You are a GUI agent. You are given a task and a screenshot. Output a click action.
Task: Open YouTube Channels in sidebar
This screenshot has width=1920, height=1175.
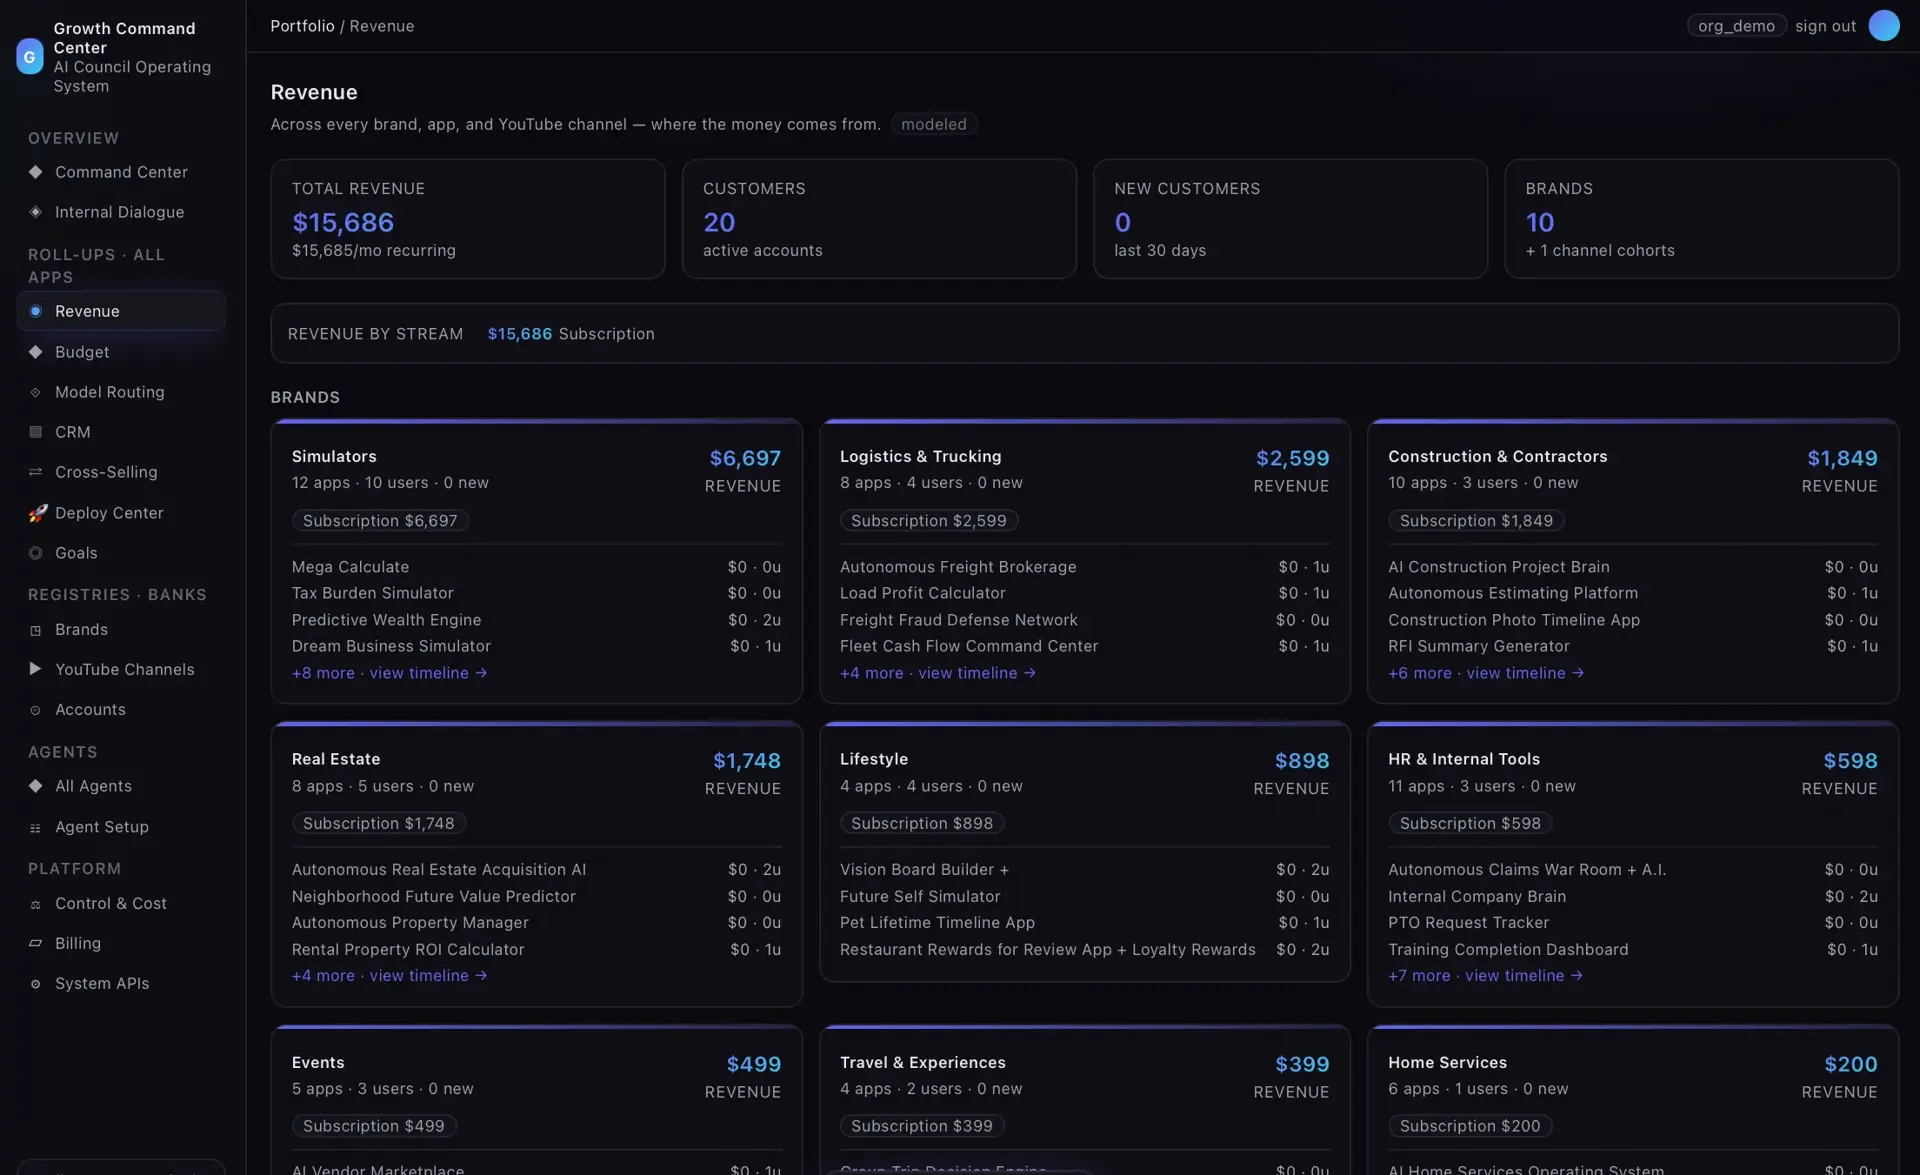(x=121, y=669)
